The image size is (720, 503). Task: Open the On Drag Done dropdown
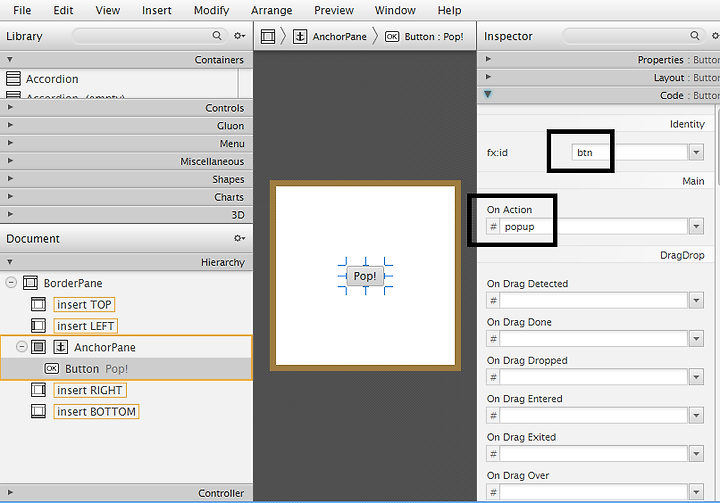[696, 339]
